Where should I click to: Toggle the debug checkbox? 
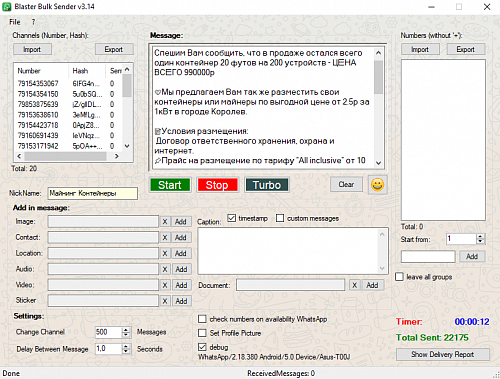pyautogui.click(x=202, y=347)
